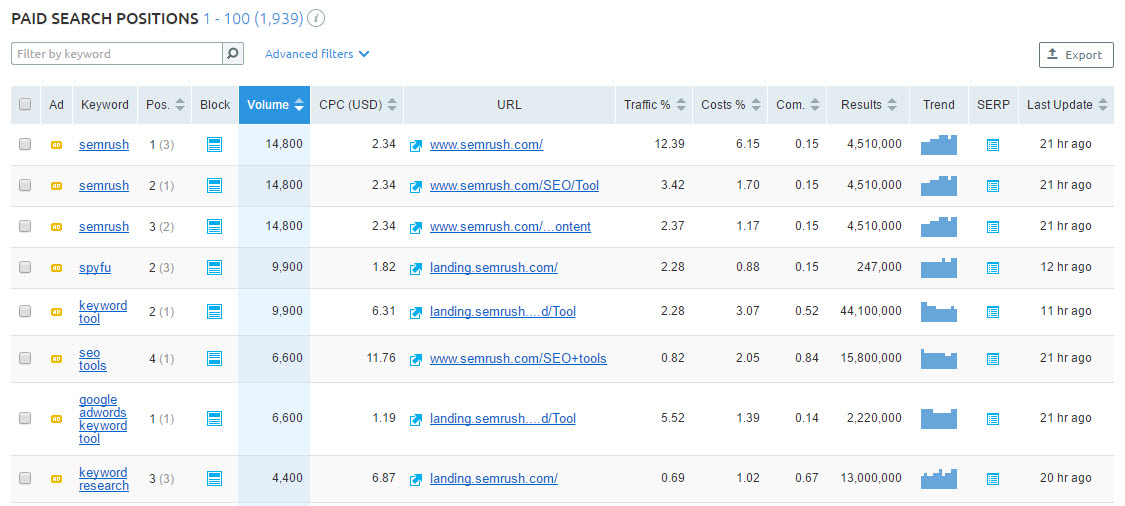Click the Keyword column header
Screen dimensions: 1125x506
click(x=105, y=105)
